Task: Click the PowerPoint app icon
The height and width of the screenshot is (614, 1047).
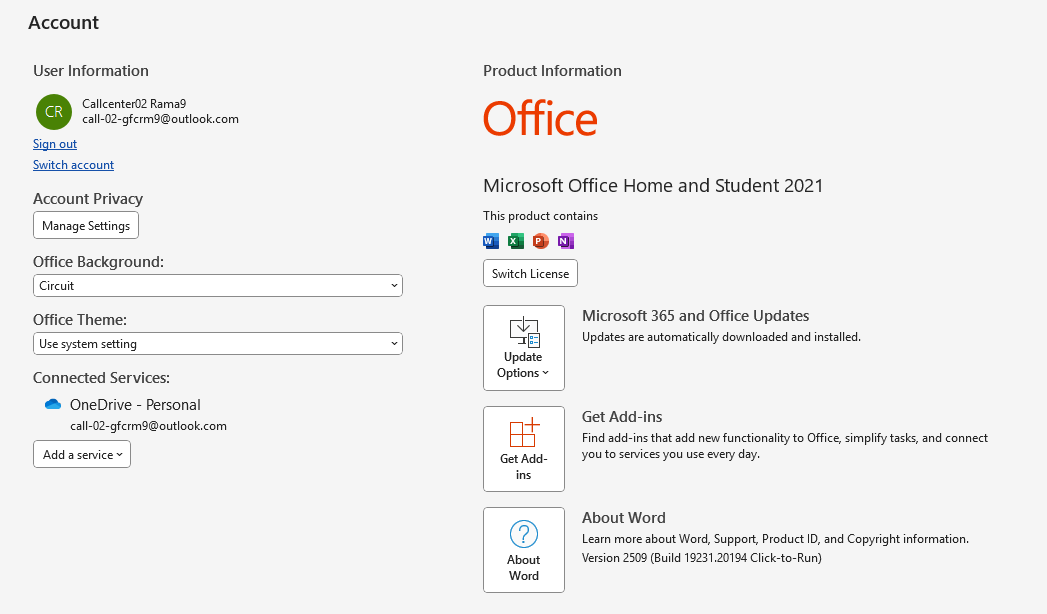Action: (x=541, y=241)
